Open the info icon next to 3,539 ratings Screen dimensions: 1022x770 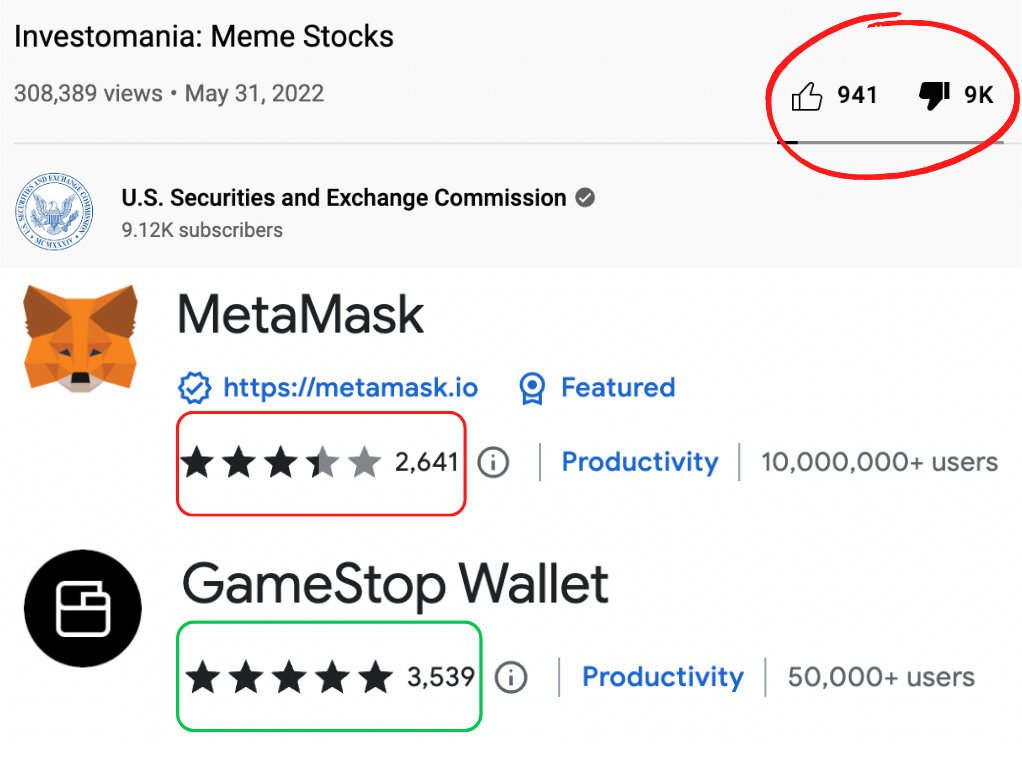tap(510, 677)
